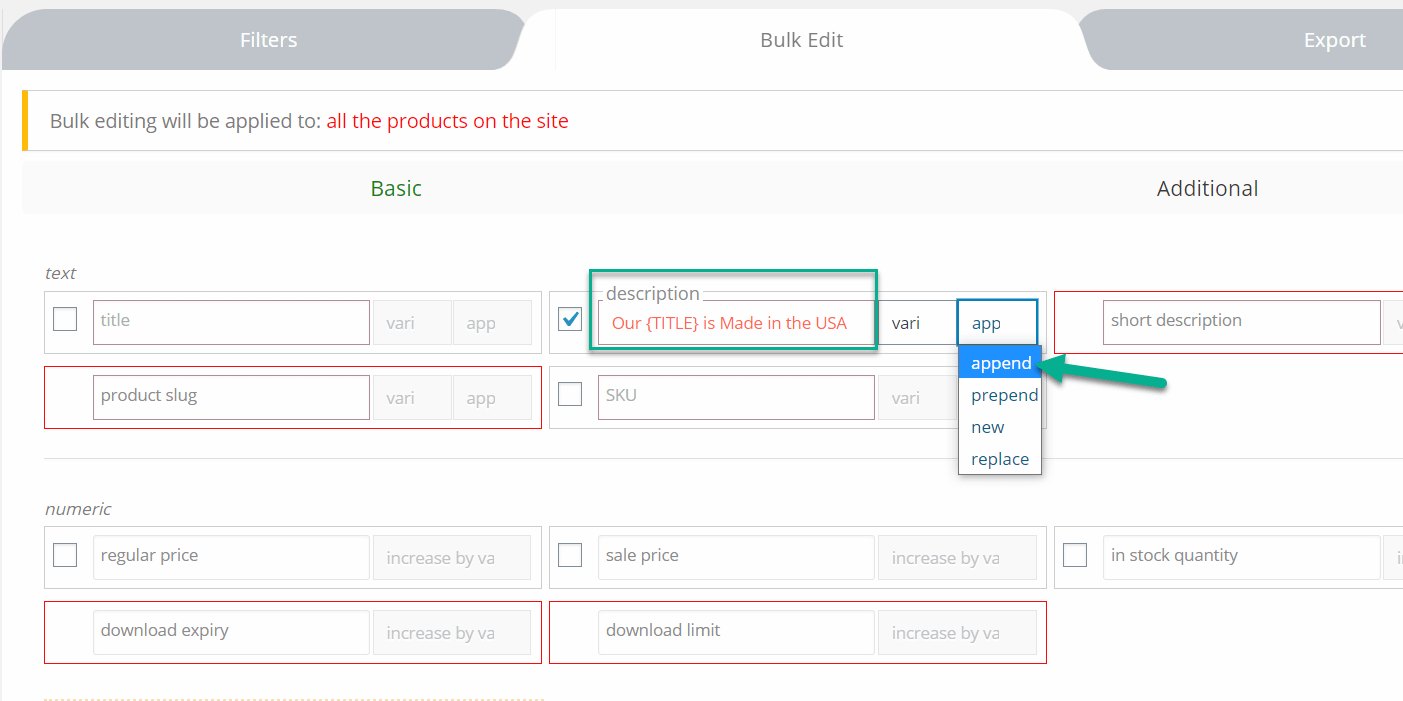Focus the in stock quantity input

pyautogui.click(x=1242, y=557)
